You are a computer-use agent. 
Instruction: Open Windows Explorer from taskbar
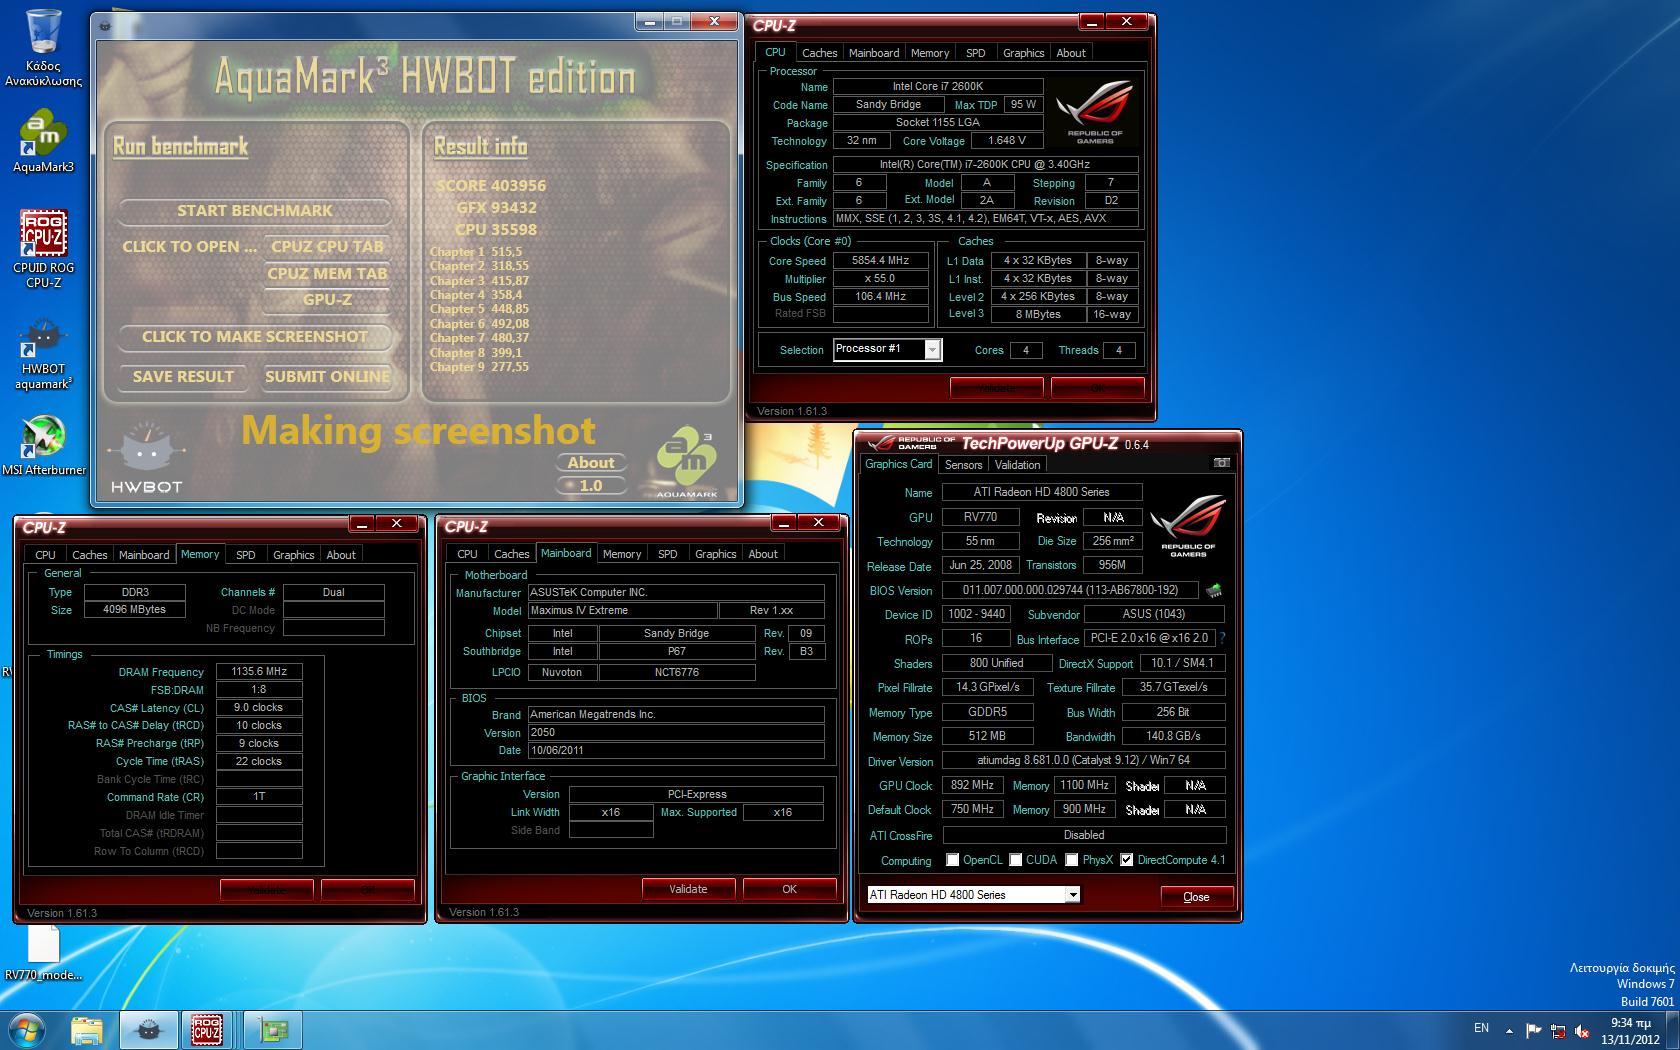(87, 1030)
